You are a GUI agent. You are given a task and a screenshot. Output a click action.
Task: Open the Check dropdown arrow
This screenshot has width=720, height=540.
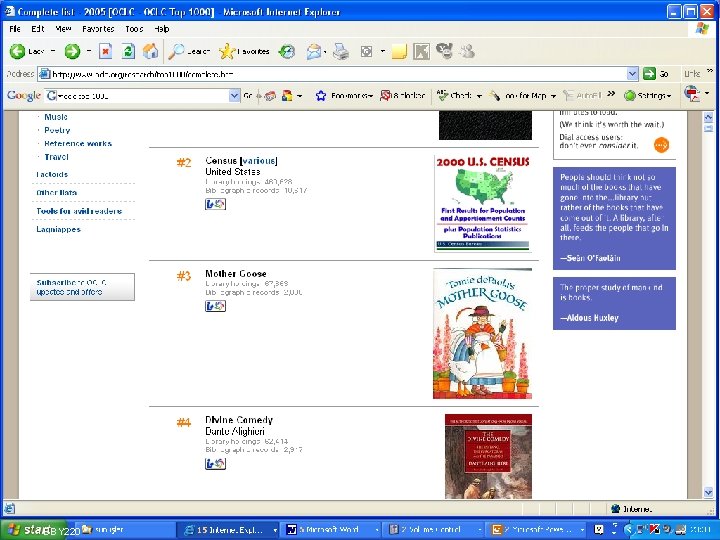(x=479, y=96)
